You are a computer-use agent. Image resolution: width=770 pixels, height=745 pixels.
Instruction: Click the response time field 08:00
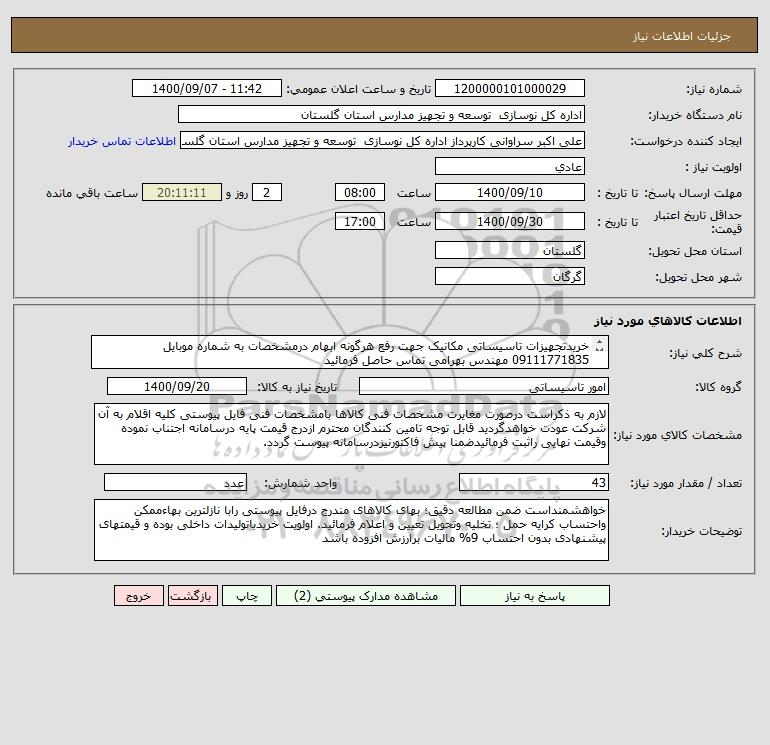[360, 193]
